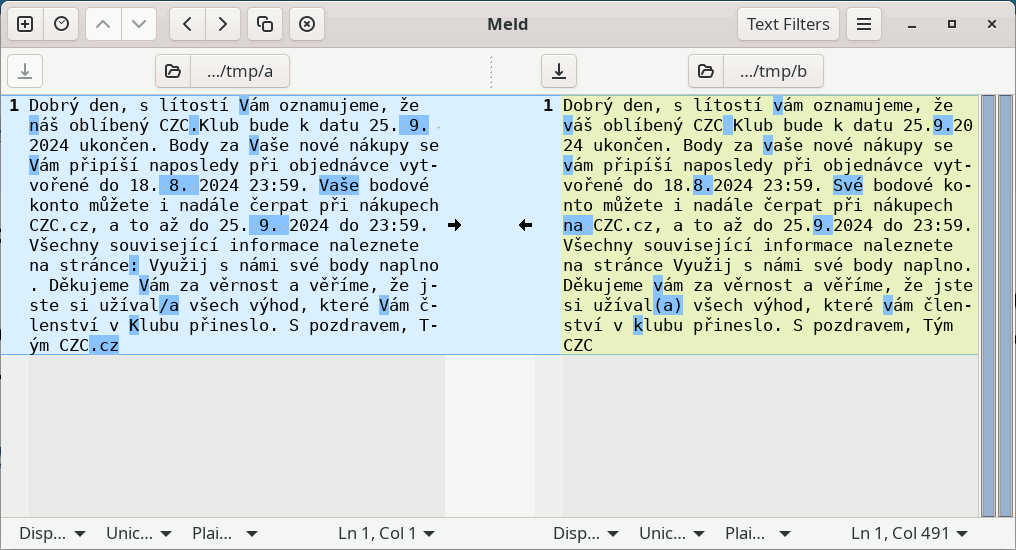
Task: Open the hamburger main menu
Action: click(864, 24)
